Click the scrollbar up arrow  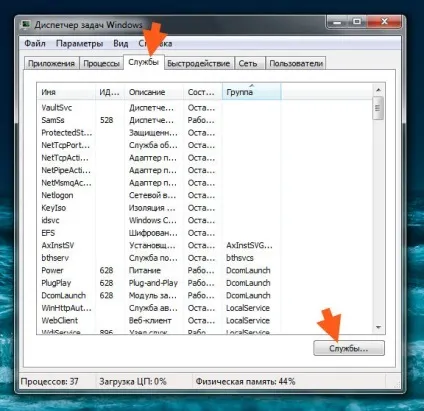378,90
